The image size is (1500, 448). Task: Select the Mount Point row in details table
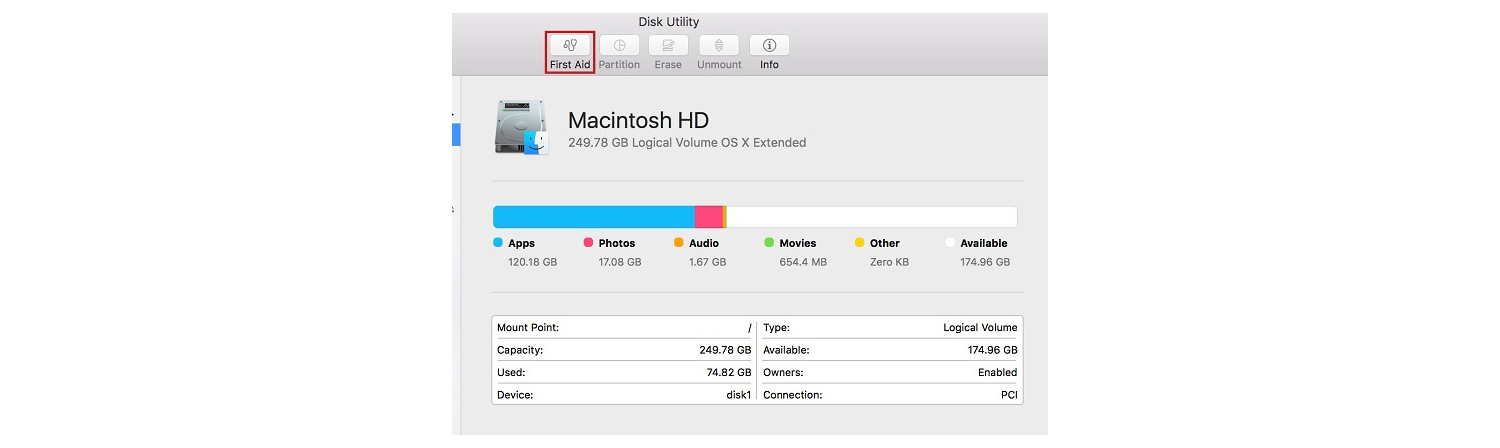click(624, 328)
